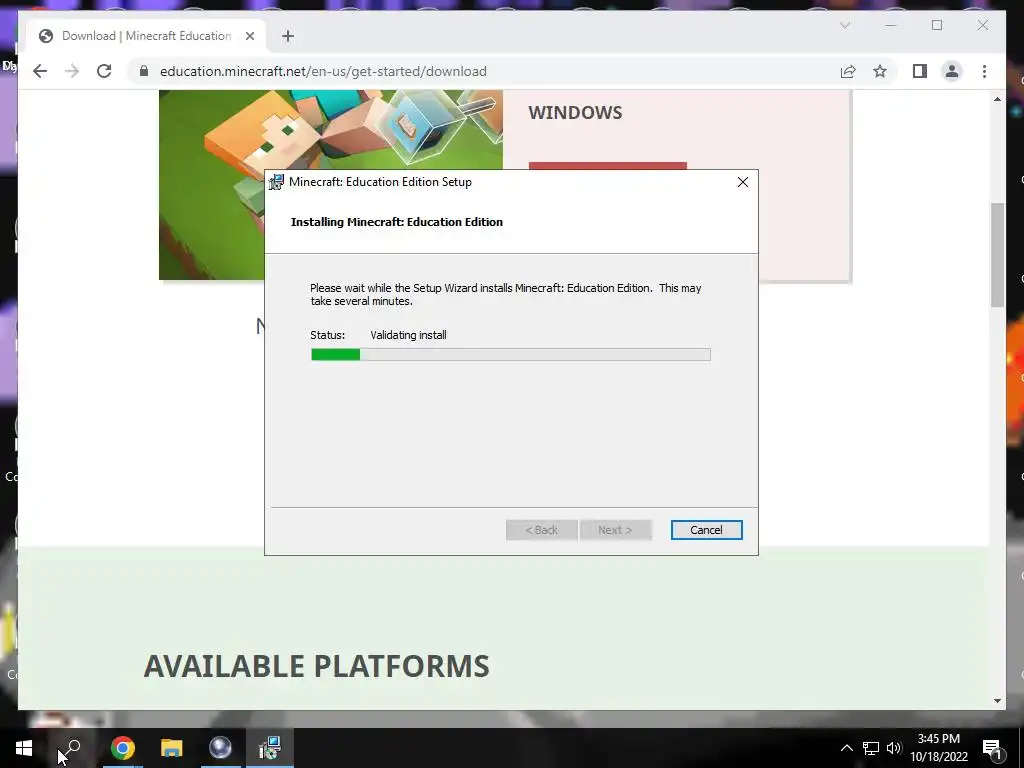
Task: Close the Minecraft Education Edition Setup dialog
Action: point(743,182)
